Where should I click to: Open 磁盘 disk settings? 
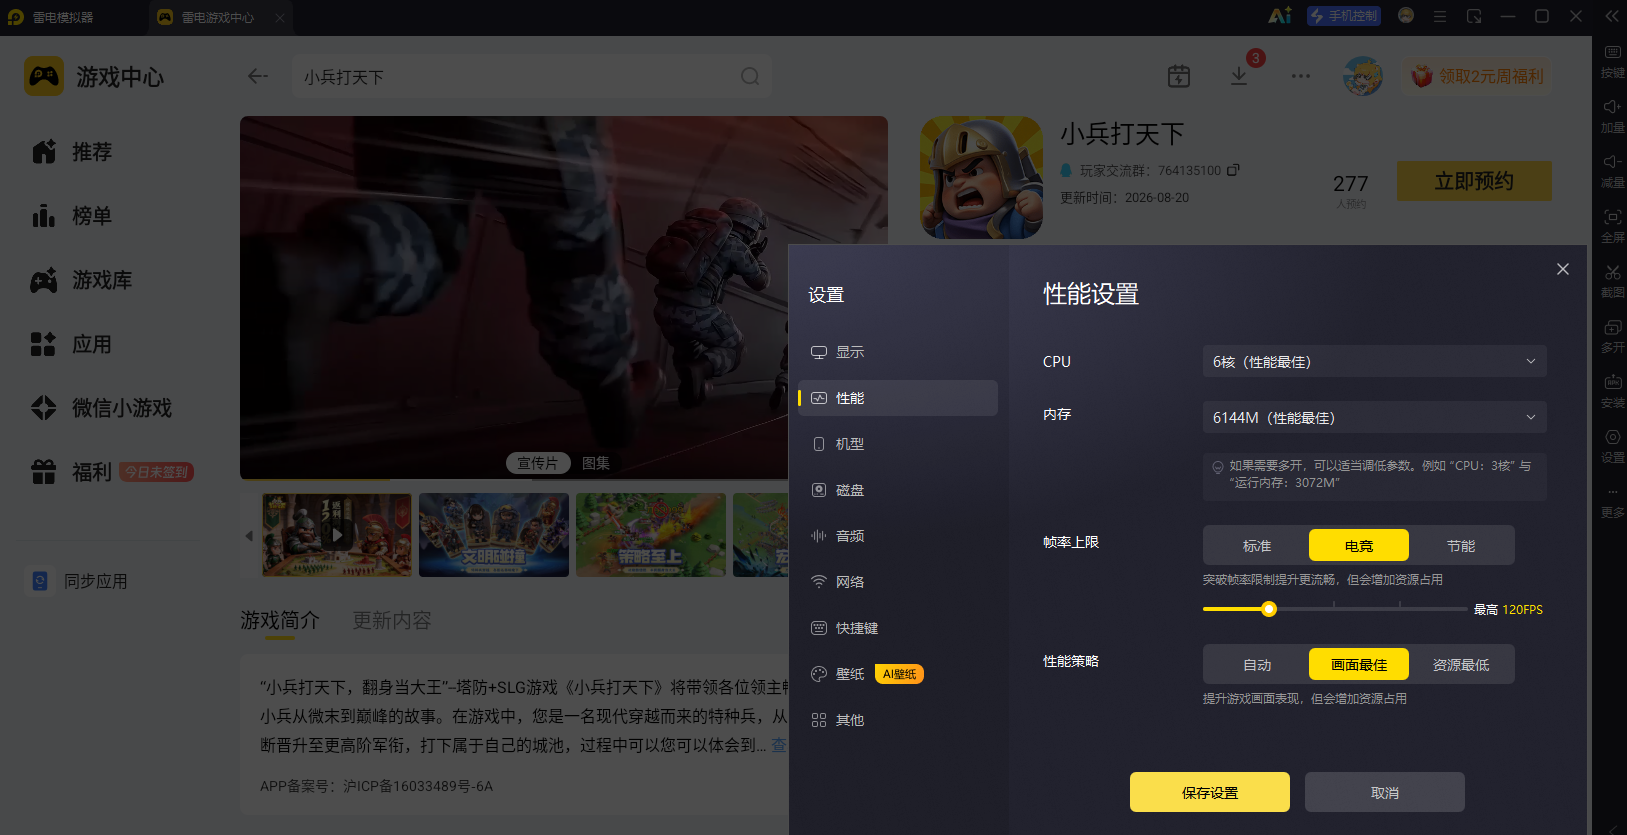(x=898, y=490)
